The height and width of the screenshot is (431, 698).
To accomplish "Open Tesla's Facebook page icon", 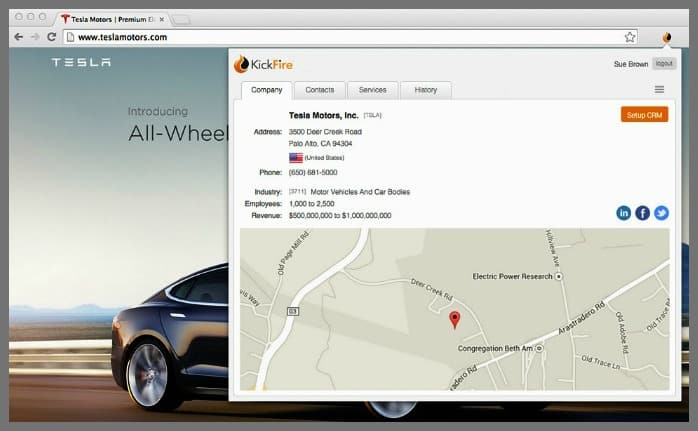I will [x=642, y=213].
